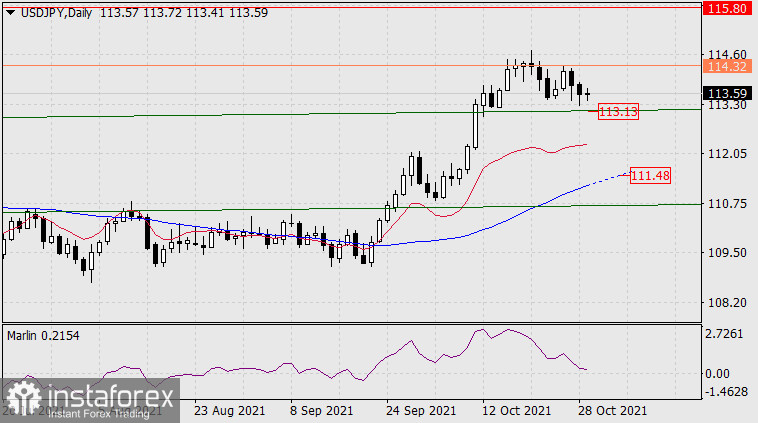758x423 pixels.
Task: Click the triangle arrow beside USDJPY,Daily
Action: (x=10, y=11)
